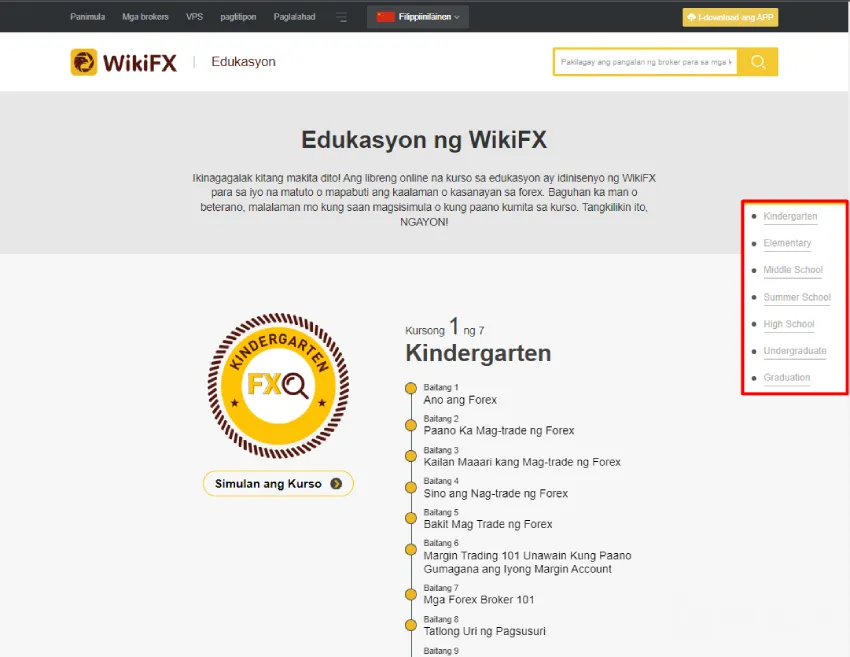This screenshot has height=657, width=850.
Task: Open lesson Kailan Maaari kang Mag-trade ng Forex
Action: pyautogui.click(x=522, y=462)
